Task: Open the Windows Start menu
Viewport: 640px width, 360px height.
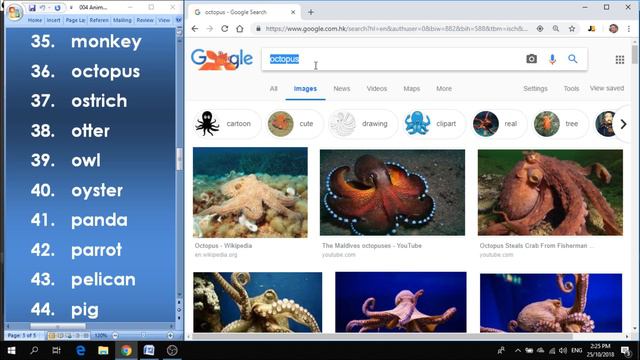Action: 11,350
